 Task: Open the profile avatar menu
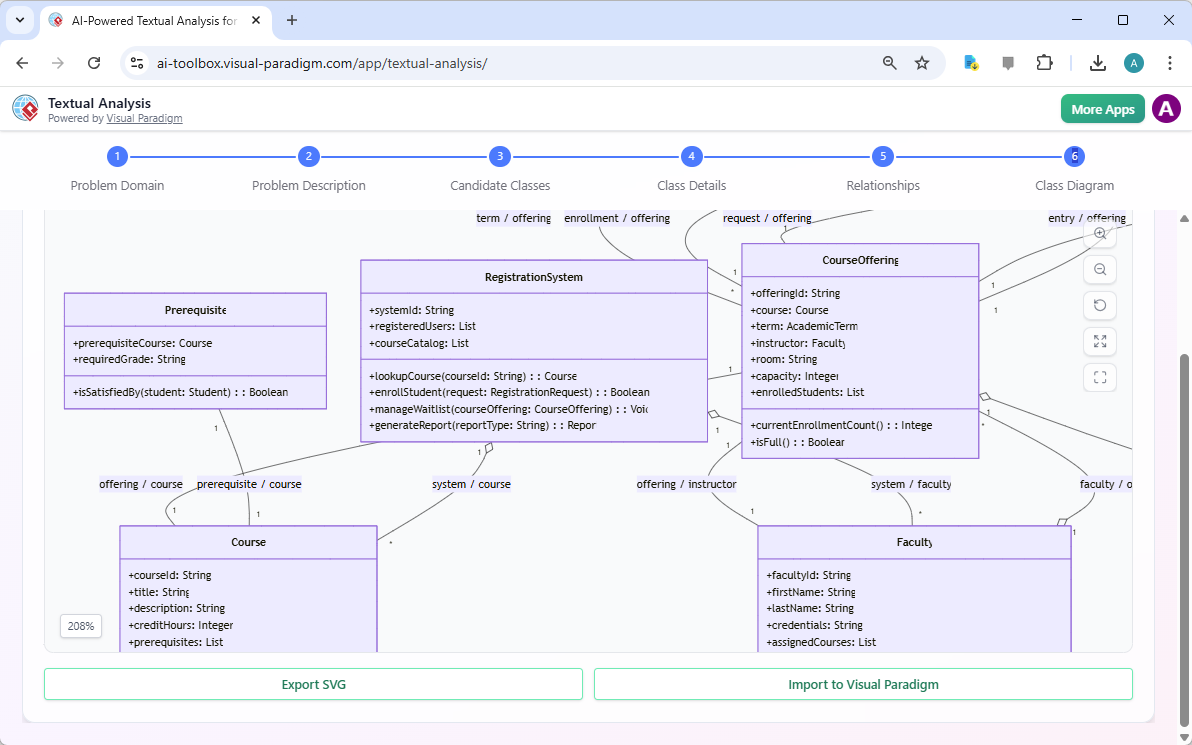(x=1166, y=108)
